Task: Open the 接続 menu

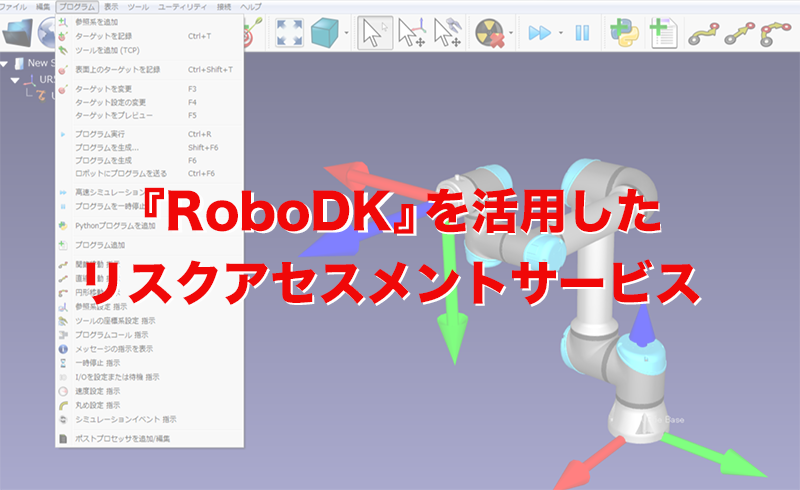Action: 223,7
